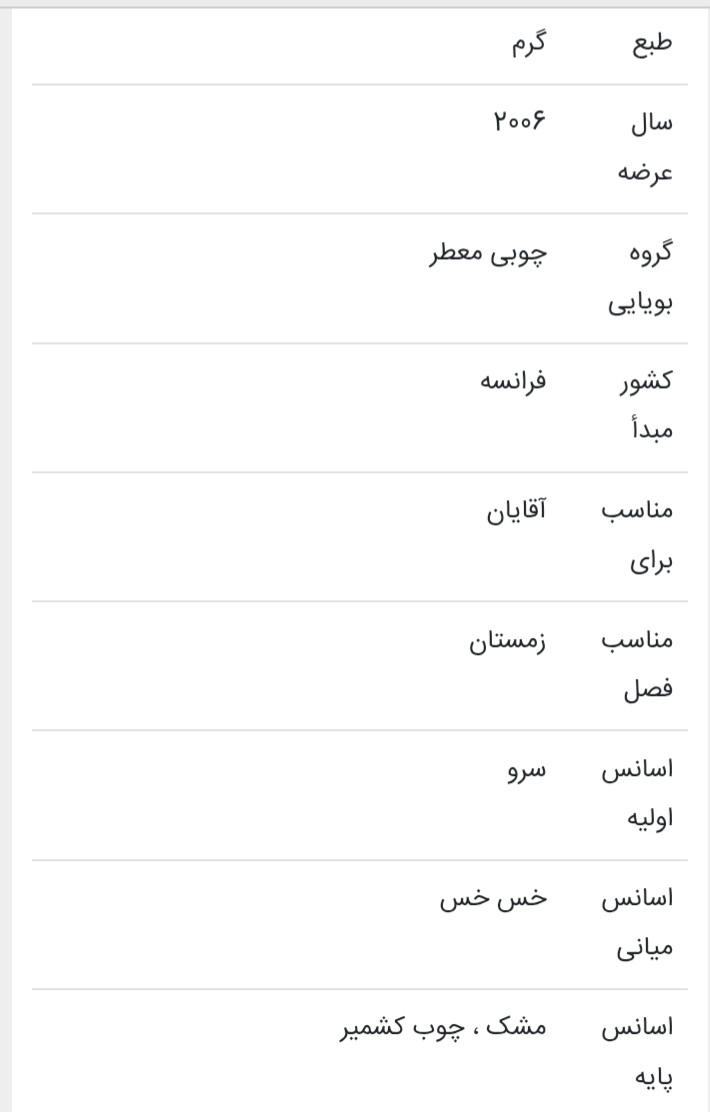Screen dimensions: 710x1112
Task: Select the گرم value text
Action: (x=527, y=44)
